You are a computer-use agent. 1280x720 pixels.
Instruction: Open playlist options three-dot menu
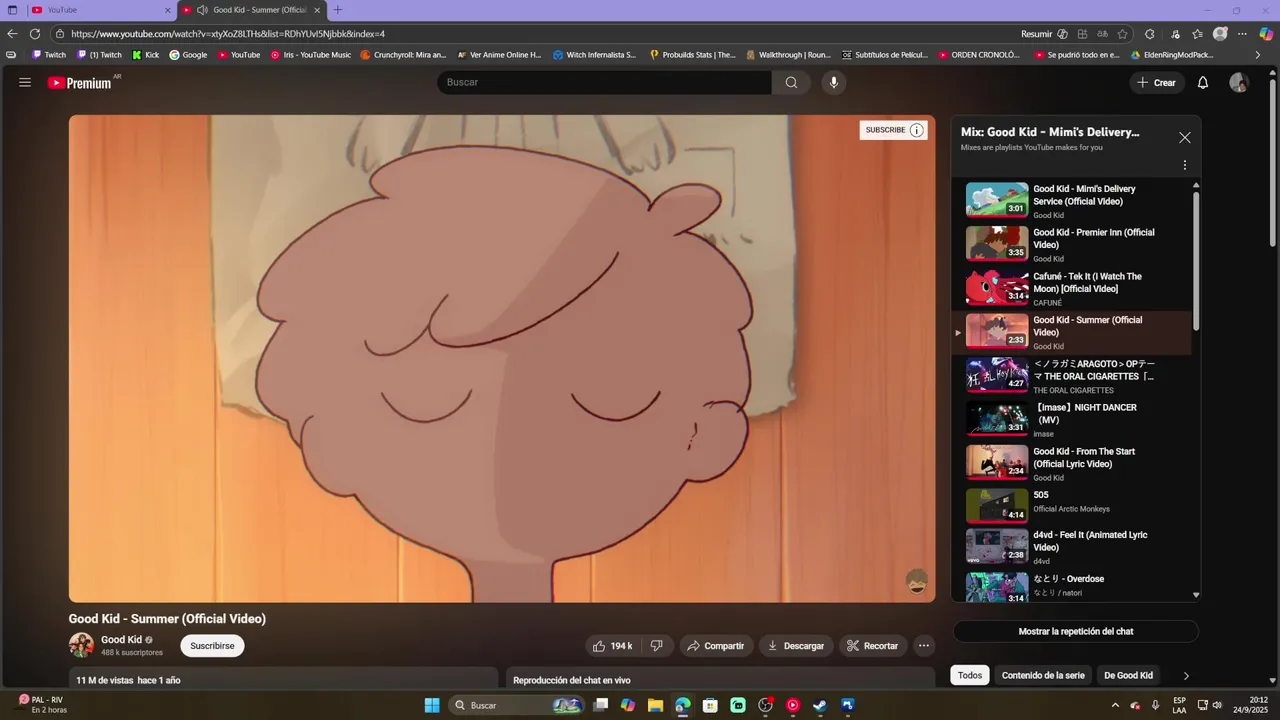pyautogui.click(x=1185, y=165)
